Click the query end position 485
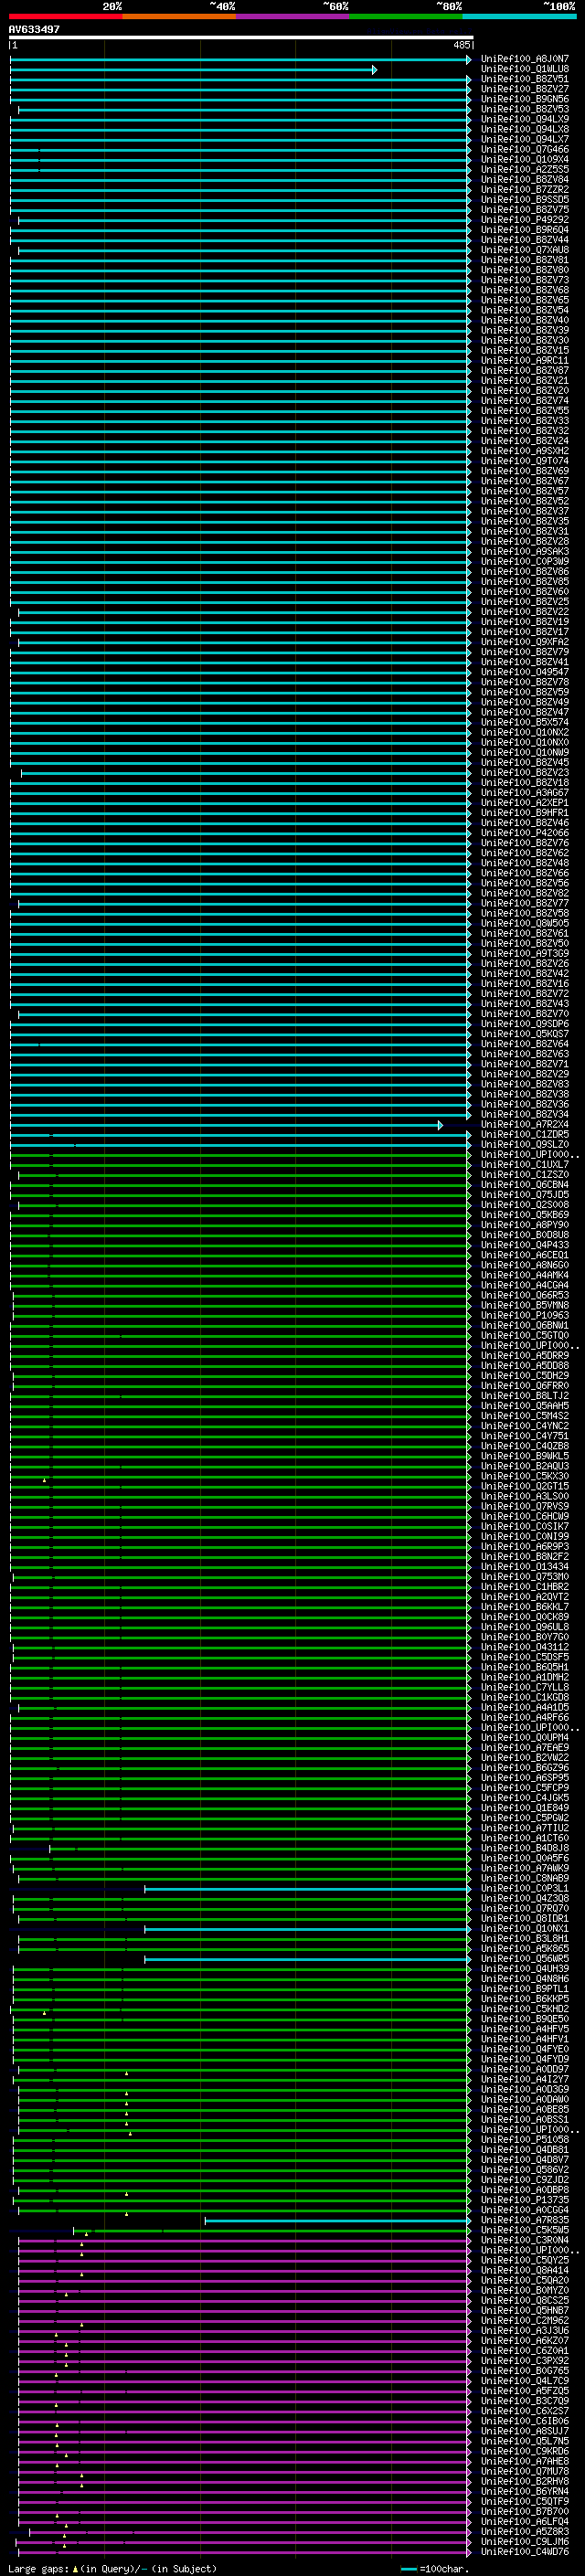 coord(461,45)
